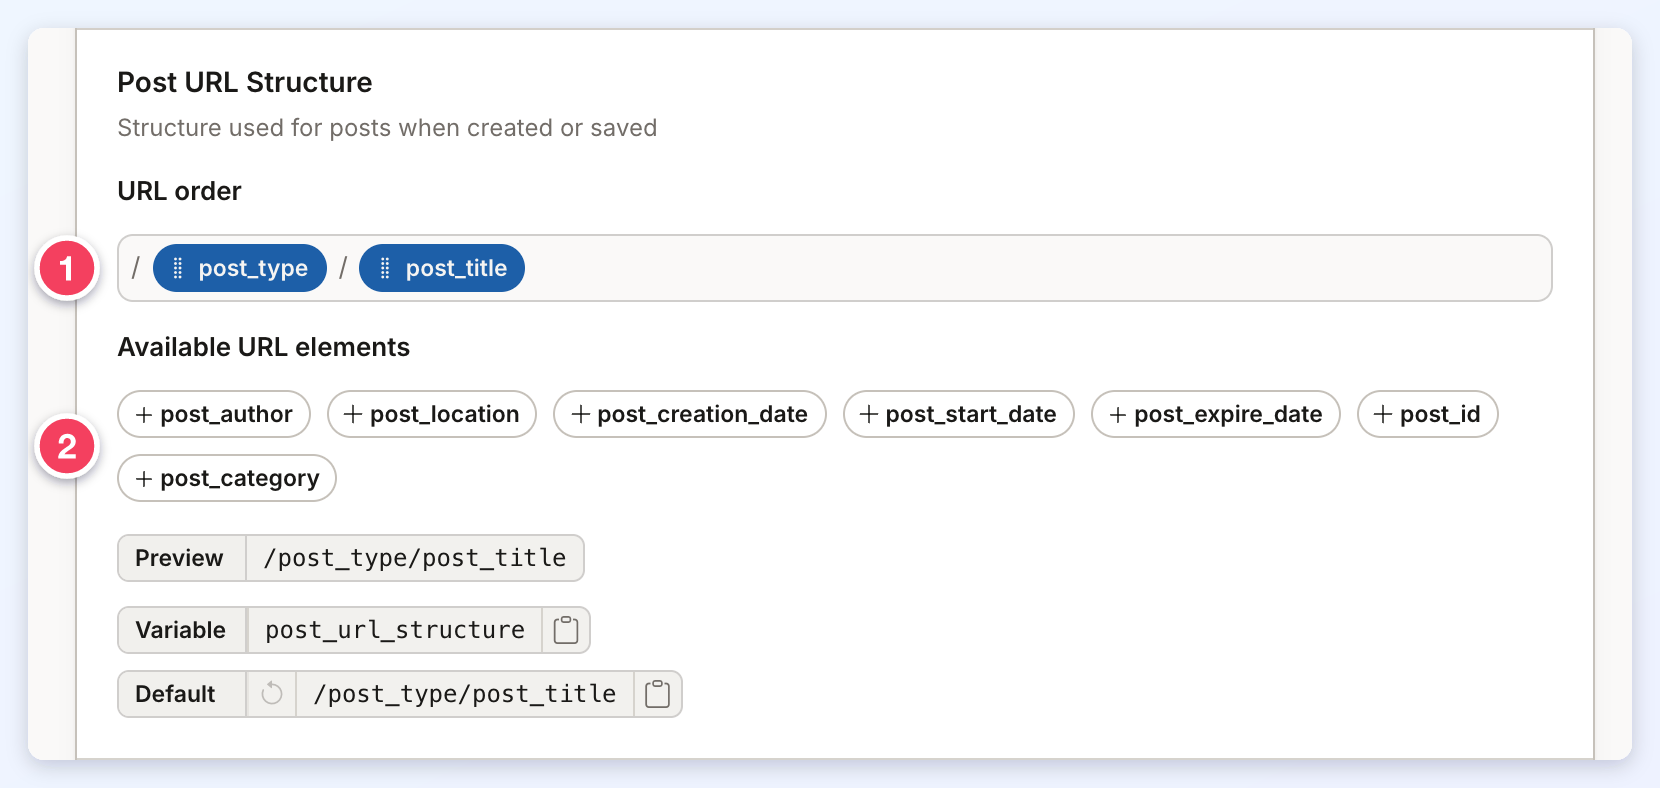Add the post_location URL element

click(432, 414)
